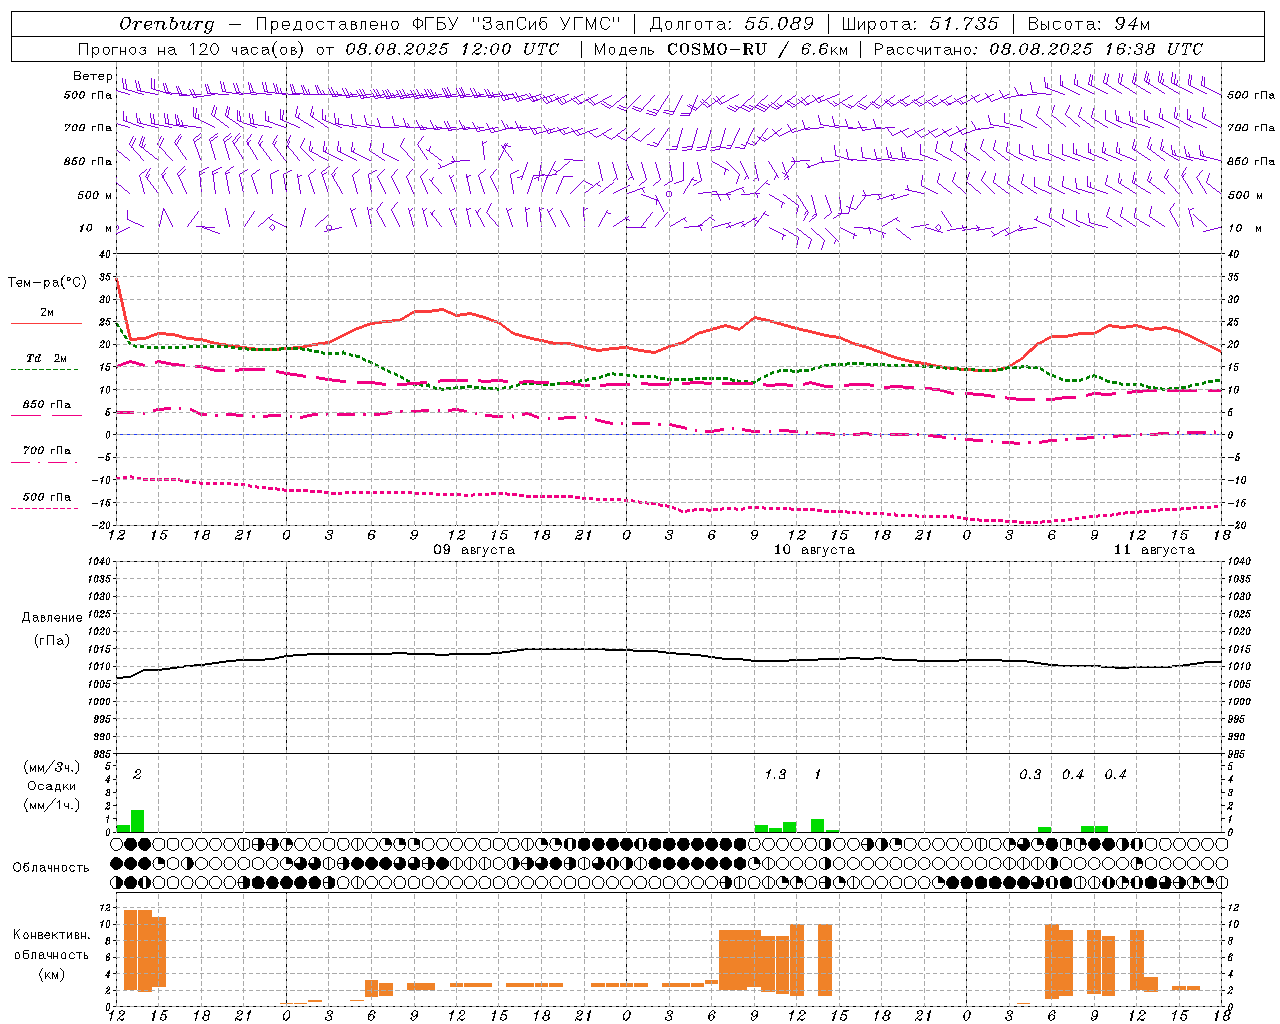The height and width of the screenshot is (1024, 1280).
Task: Click the 'Тем-ра(°C)' temperature panel heading
Action: point(47,283)
